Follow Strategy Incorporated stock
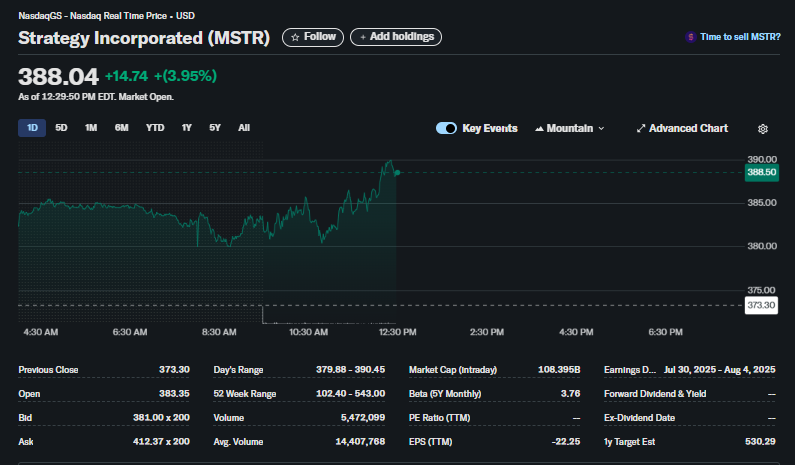The width and height of the screenshot is (795, 465). tap(313, 37)
